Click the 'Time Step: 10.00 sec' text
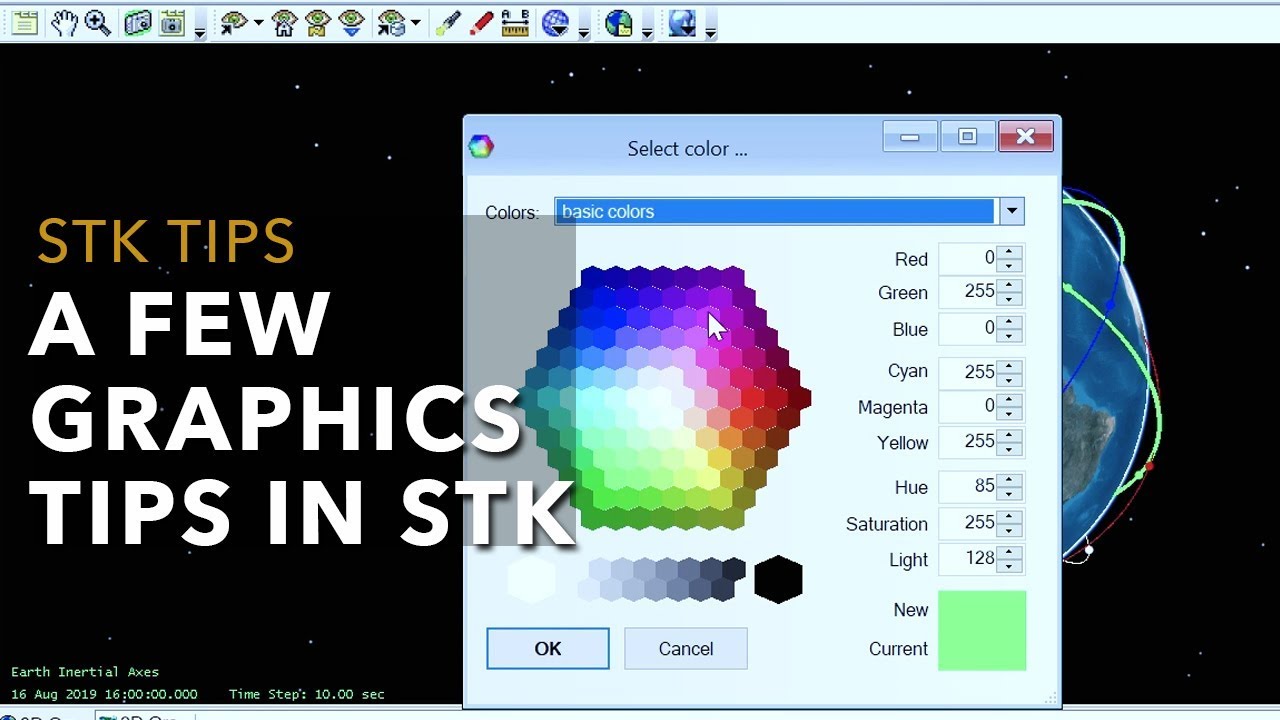Viewport: 1280px width, 720px height. (306, 694)
